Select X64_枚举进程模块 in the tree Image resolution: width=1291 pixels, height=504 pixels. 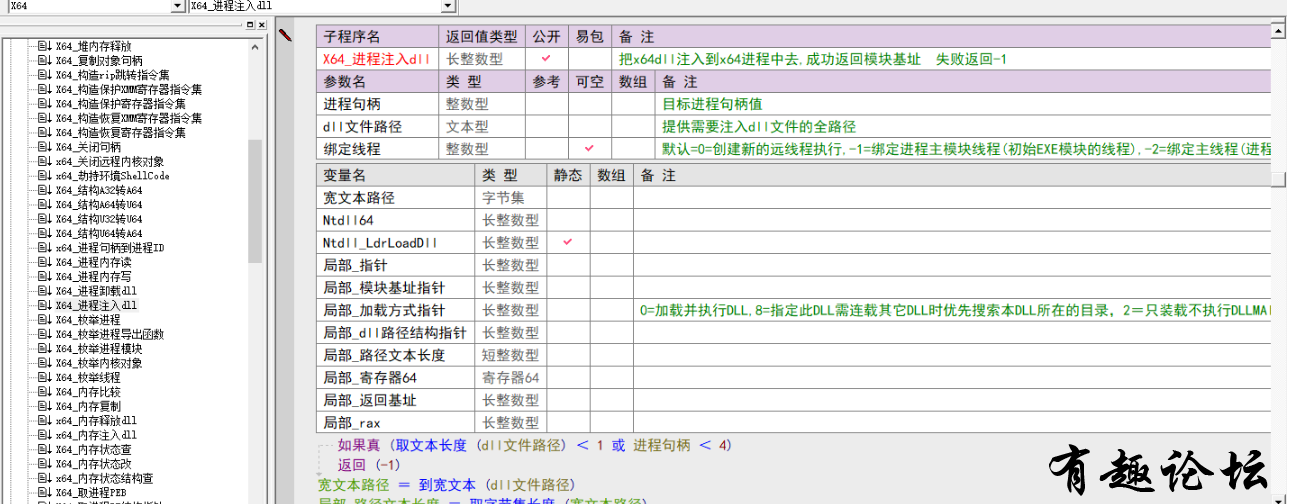coord(98,349)
